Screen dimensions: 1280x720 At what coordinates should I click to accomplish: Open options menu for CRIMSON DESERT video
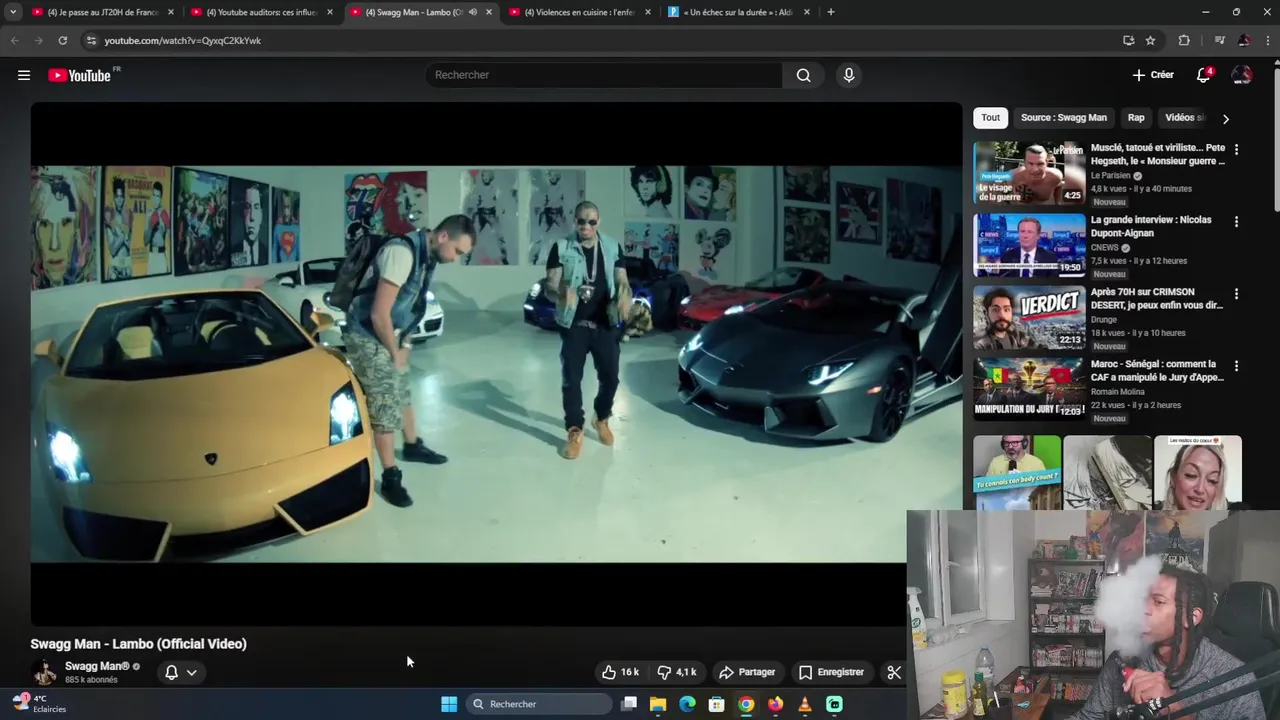[x=1236, y=294]
